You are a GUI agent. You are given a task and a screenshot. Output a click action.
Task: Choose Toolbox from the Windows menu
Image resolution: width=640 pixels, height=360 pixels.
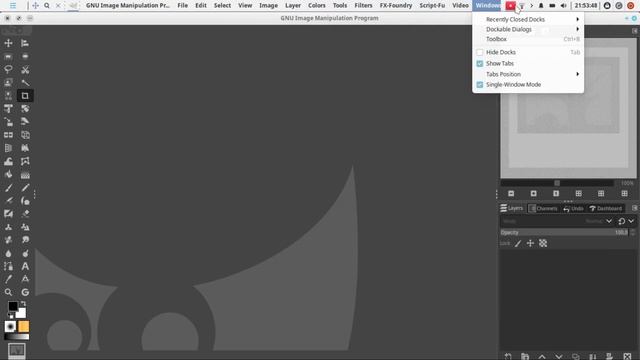coord(528,39)
